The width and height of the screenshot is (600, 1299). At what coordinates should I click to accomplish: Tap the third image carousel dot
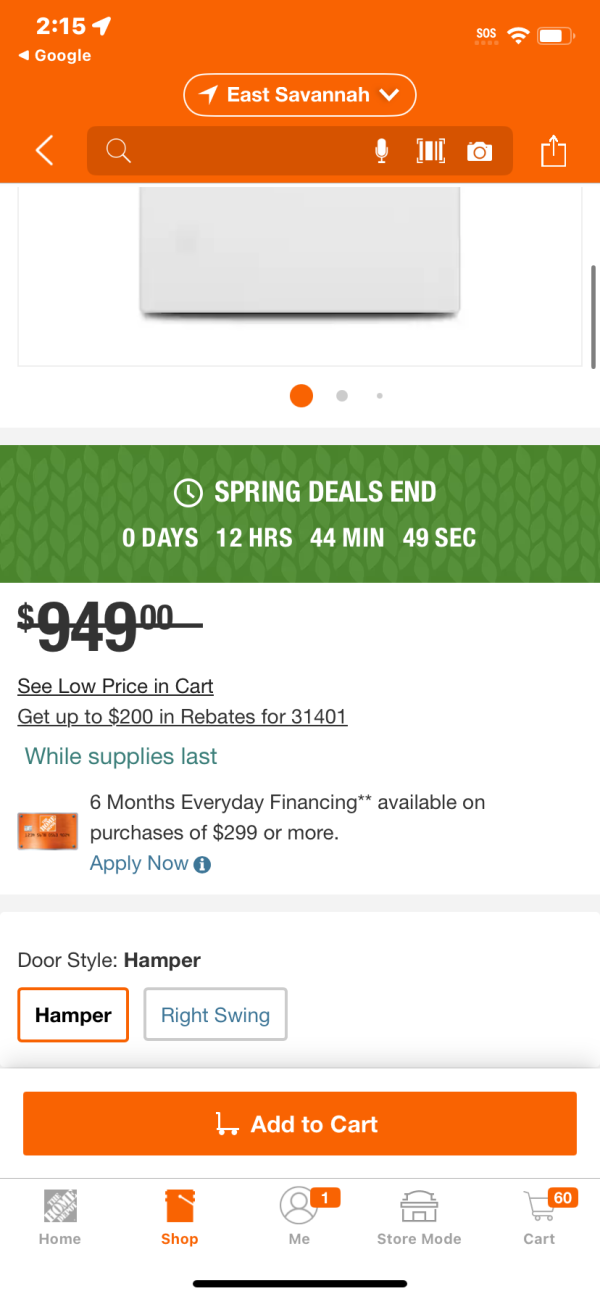379,396
